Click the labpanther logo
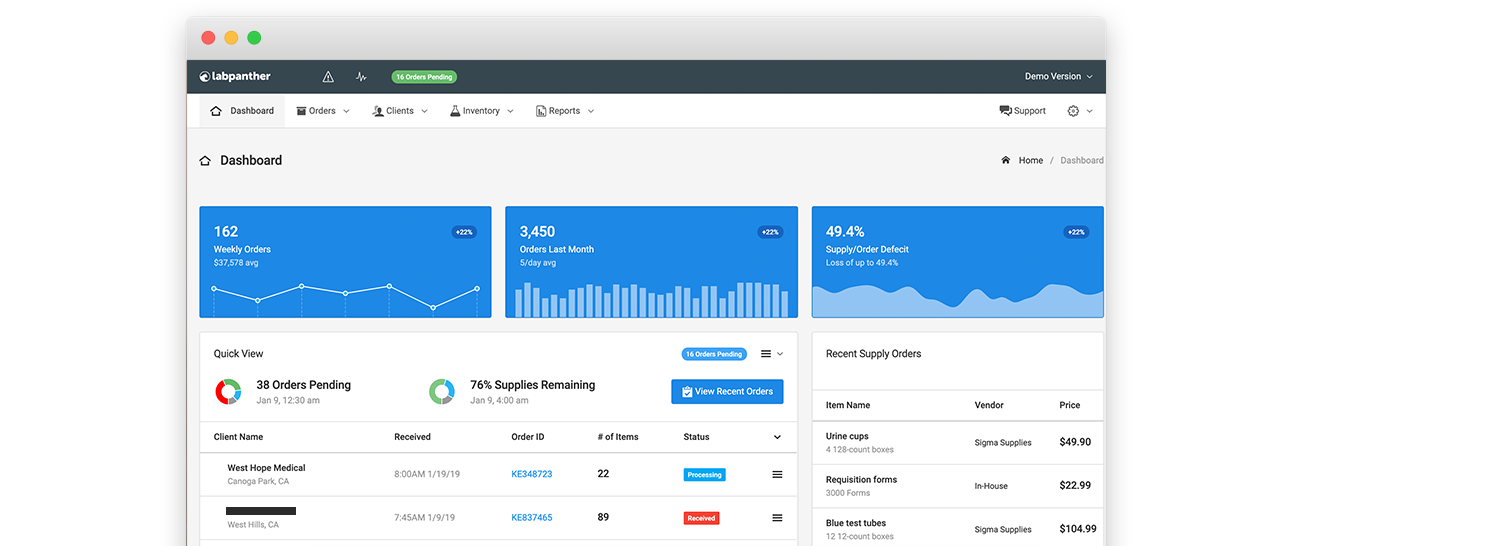 pyautogui.click(x=235, y=77)
